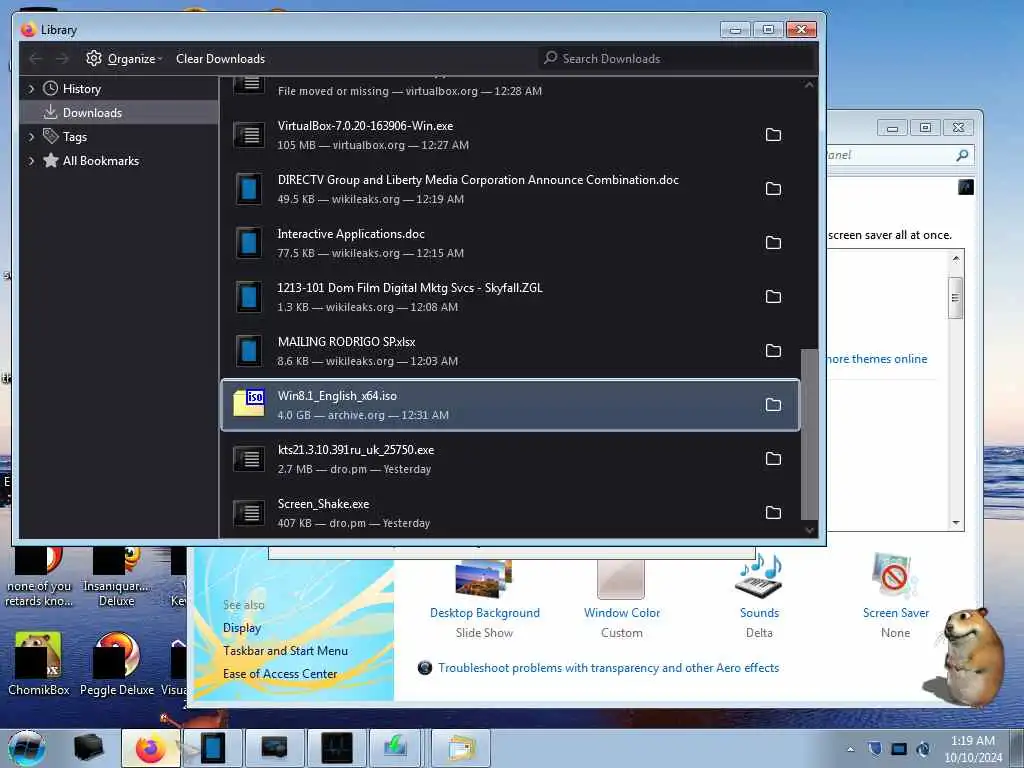Open containing folder for Interactive Applications.doc
The image size is (1024, 768).
[x=773, y=243]
